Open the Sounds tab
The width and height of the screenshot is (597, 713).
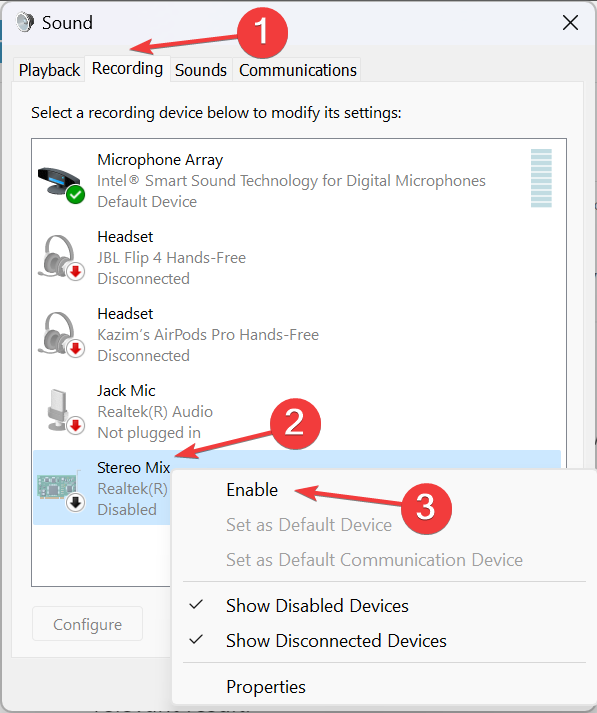pos(201,70)
